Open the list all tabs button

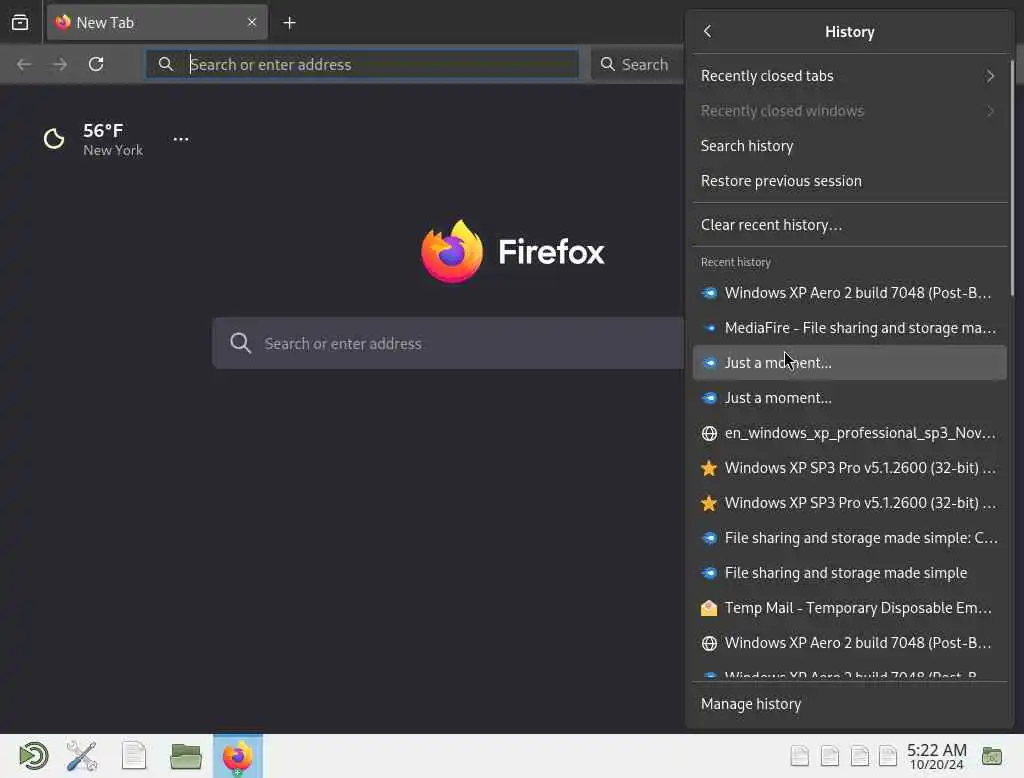pyautogui.click(x=20, y=23)
